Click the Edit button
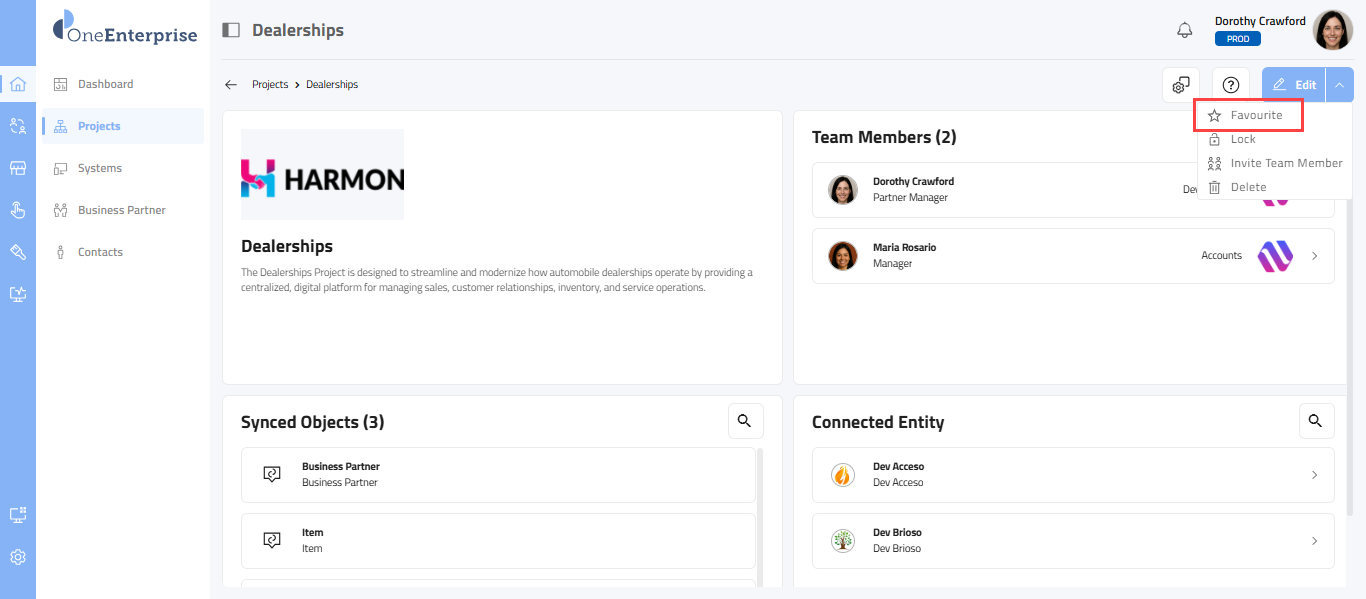This screenshot has width=1366, height=599. 1294,85
